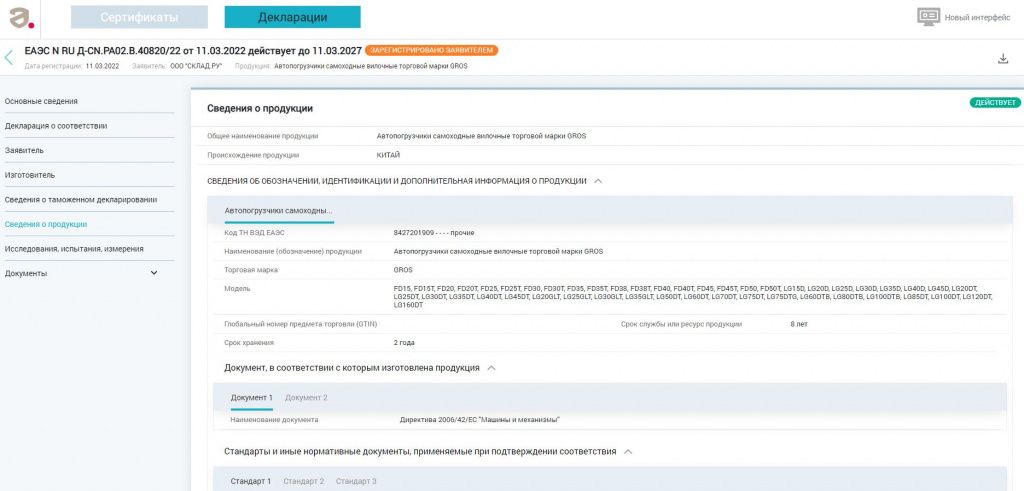Collapse the Сведения об обозначении section chevron
This screenshot has height=491, width=1024.
point(598,181)
